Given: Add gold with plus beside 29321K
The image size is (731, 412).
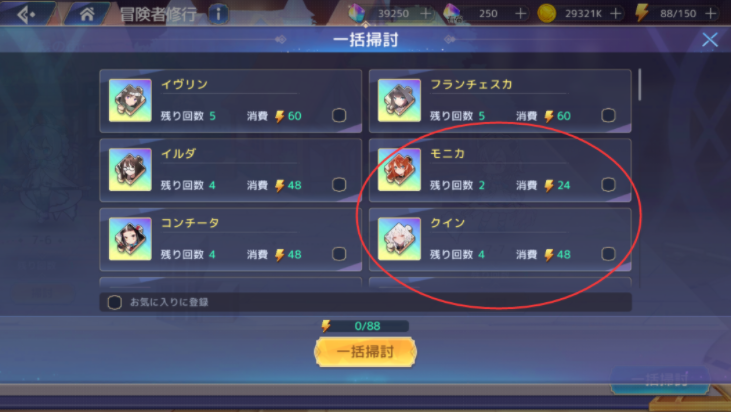Looking at the screenshot, I should (x=615, y=14).
